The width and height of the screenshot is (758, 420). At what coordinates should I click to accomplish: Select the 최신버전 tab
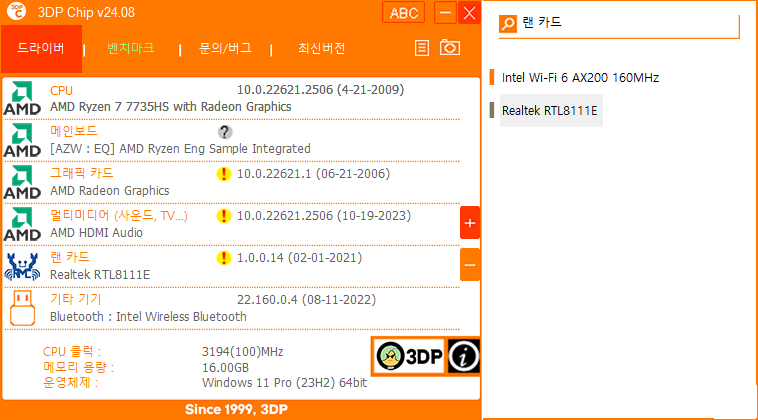coord(321,48)
